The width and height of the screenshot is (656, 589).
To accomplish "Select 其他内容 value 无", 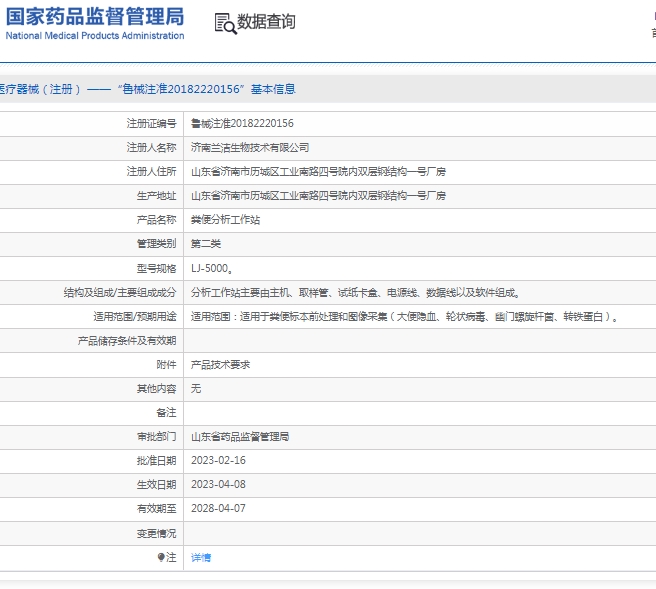I will 196,389.
